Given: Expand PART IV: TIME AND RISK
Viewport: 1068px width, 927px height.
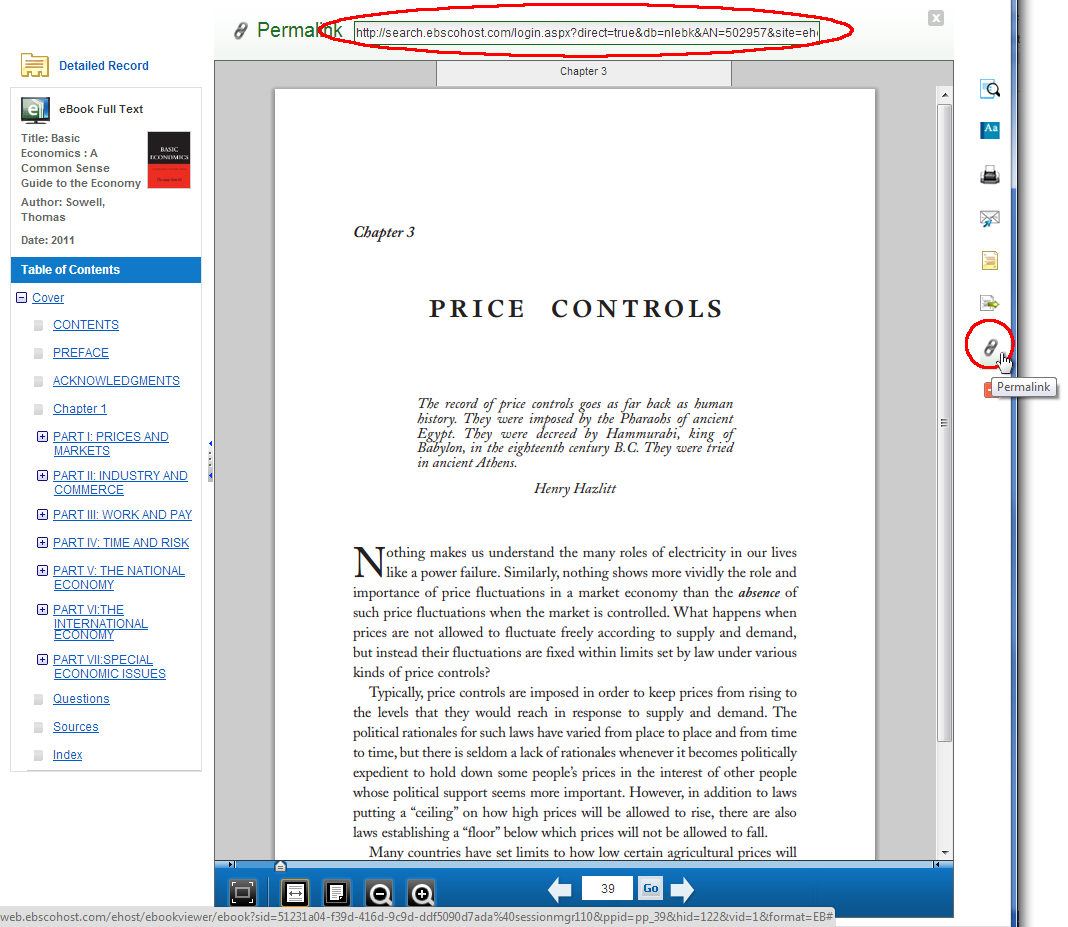Looking at the screenshot, I should tap(42, 542).
